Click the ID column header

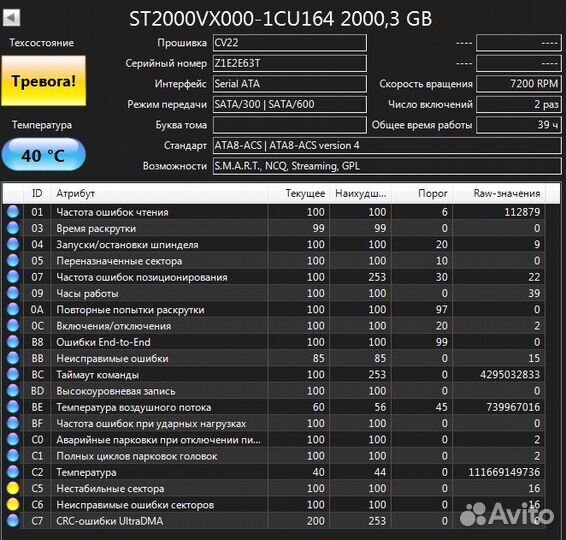(37, 193)
